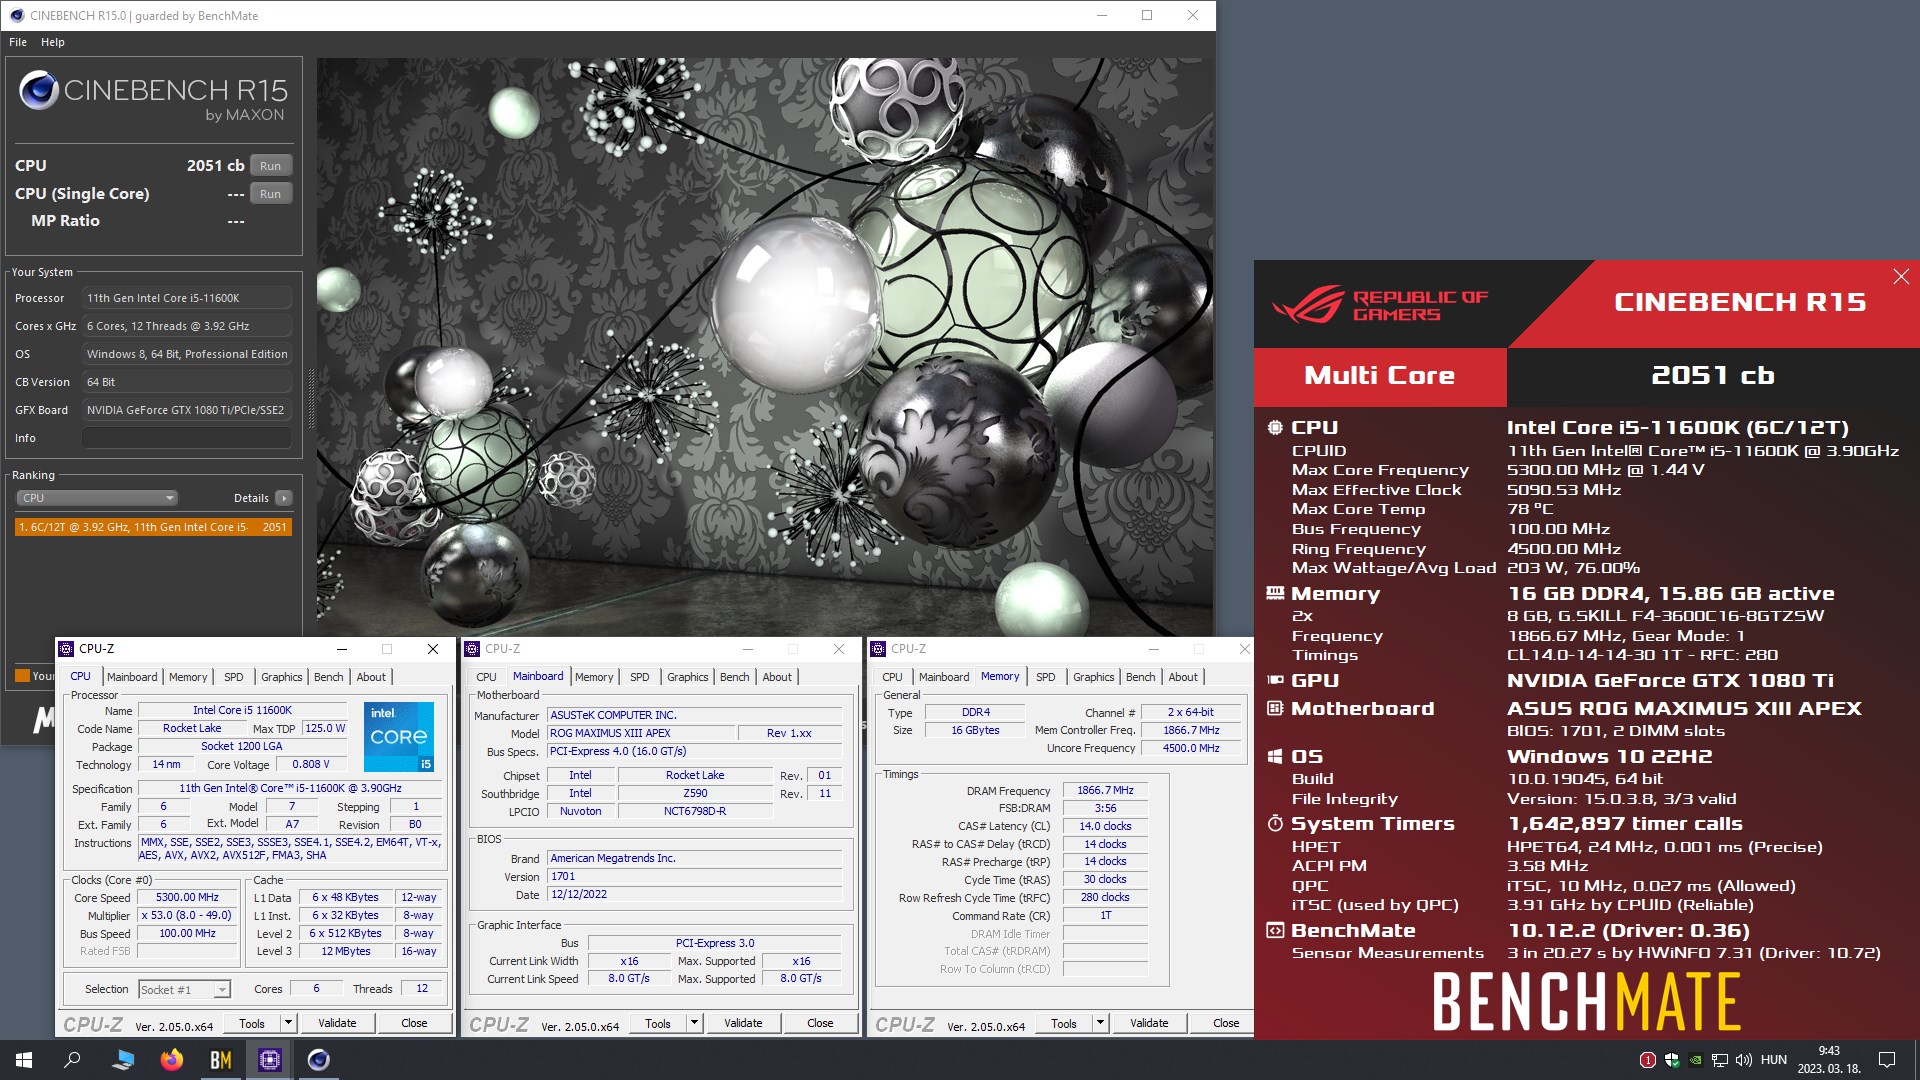The height and width of the screenshot is (1080, 1920).
Task: Click the Info input field in Cinebench
Action: (187, 438)
